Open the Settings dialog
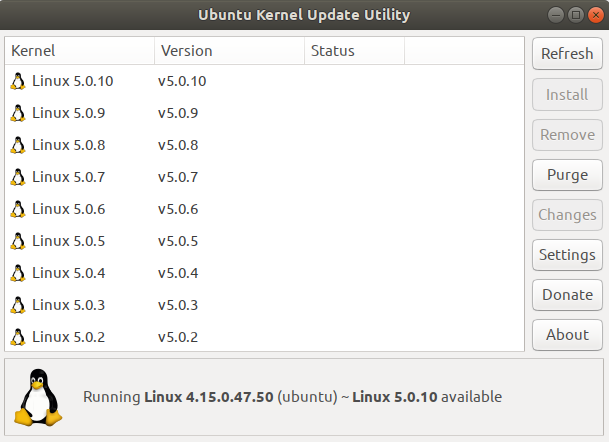Screen dimensions: 609x442 point(567,255)
